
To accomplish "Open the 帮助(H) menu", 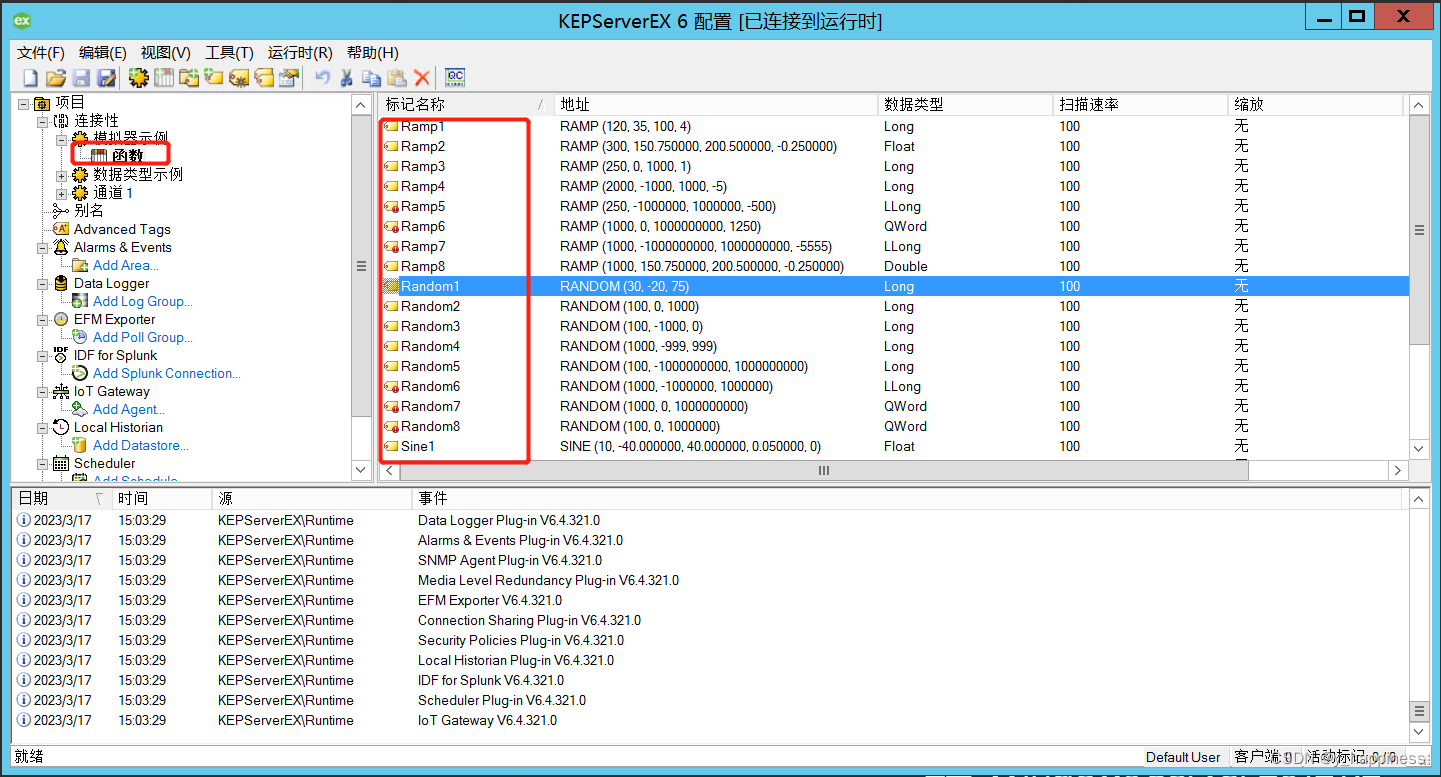I will click(372, 53).
